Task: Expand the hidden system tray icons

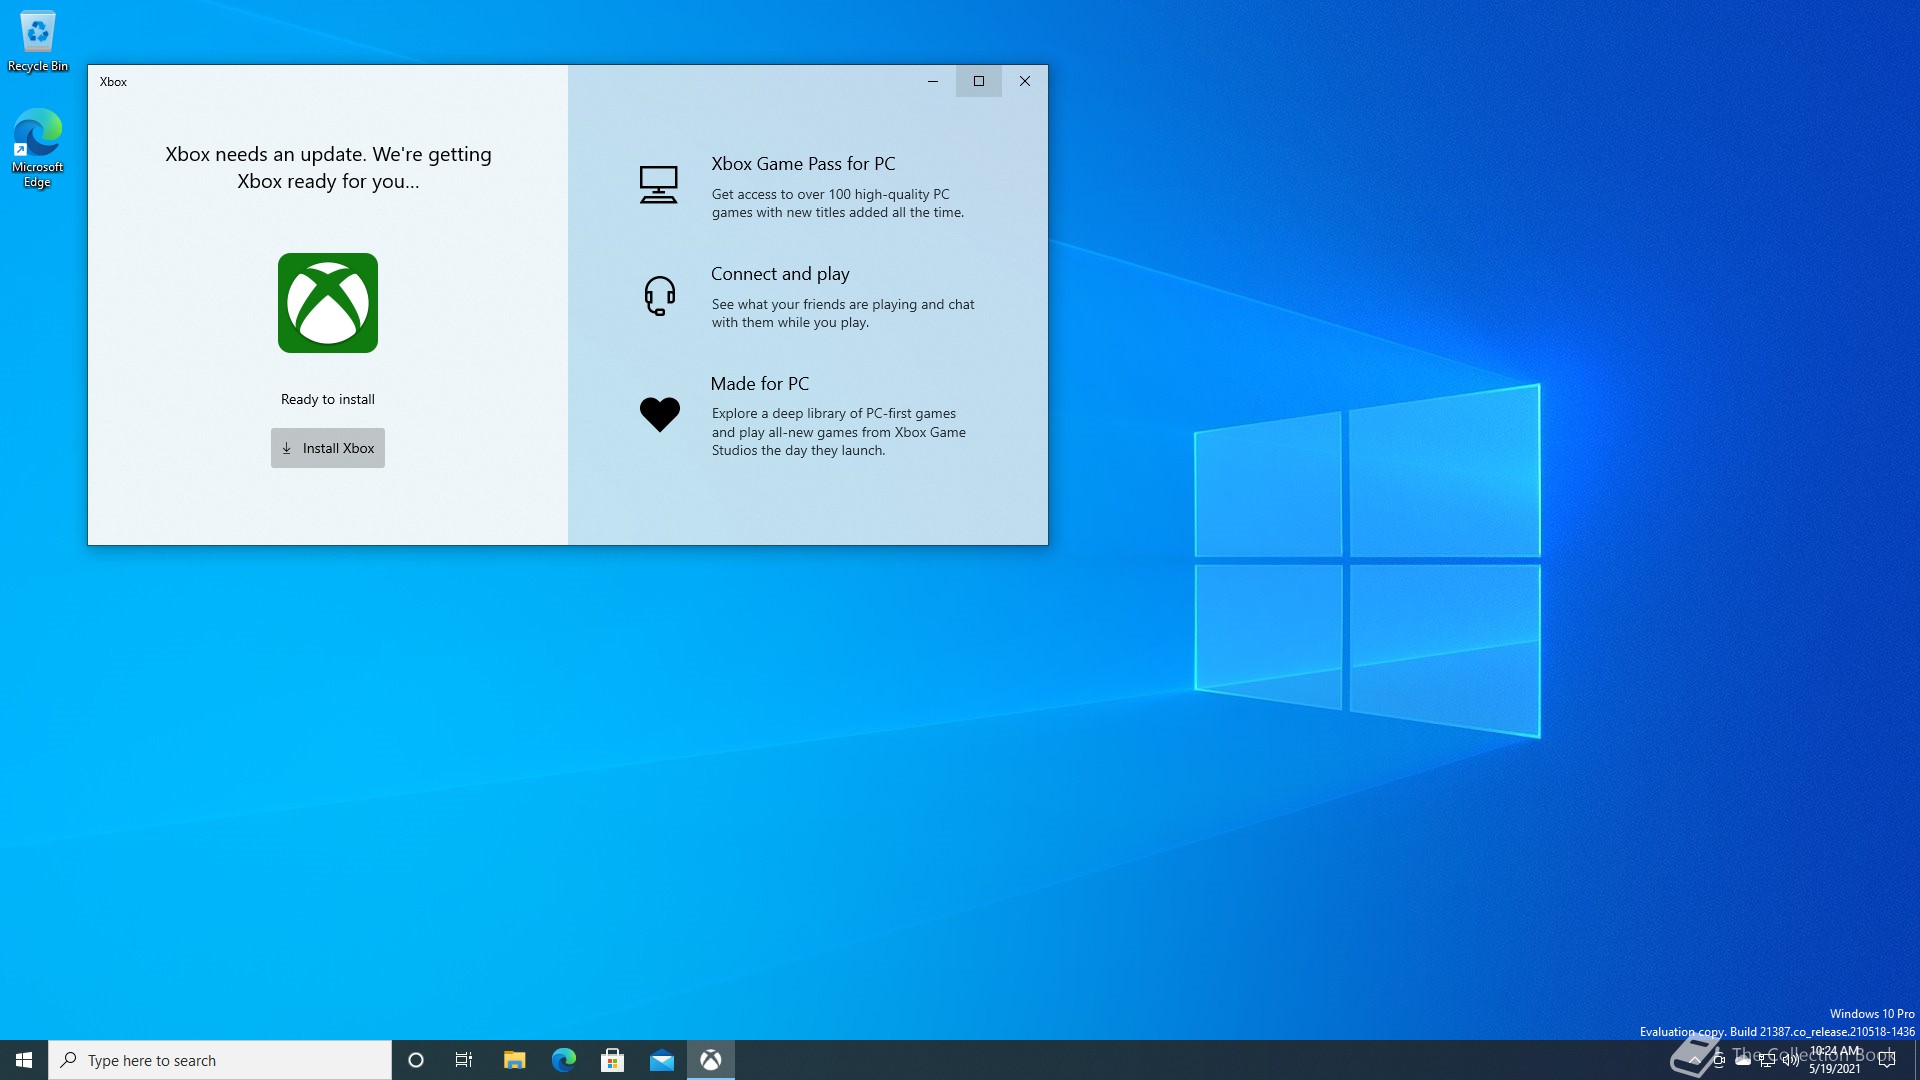Action: coord(1694,1060)
